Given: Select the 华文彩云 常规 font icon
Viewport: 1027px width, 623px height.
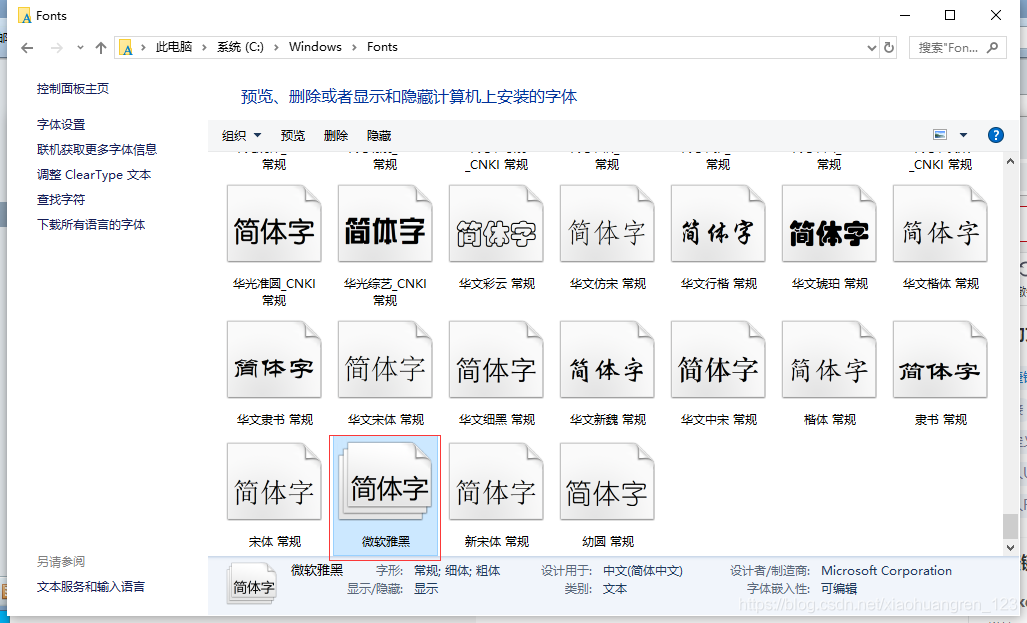Looking at the screenshot, I should 496,223.
